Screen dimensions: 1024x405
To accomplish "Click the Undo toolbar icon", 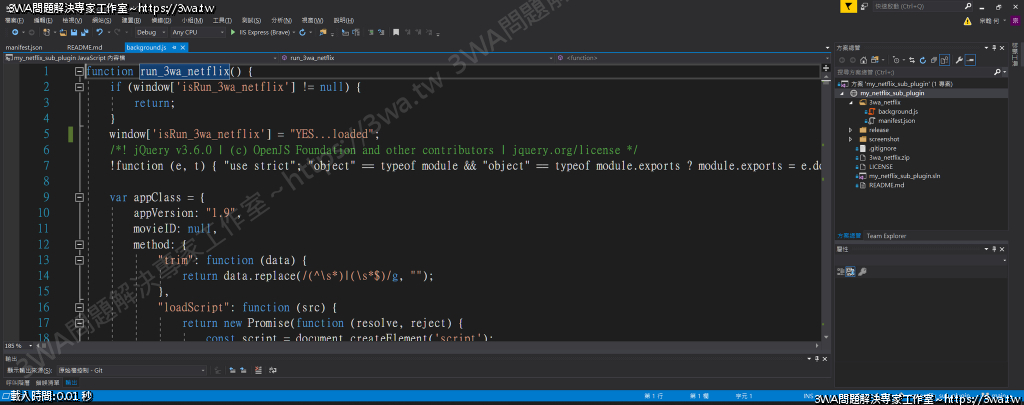I will point(98,32).
